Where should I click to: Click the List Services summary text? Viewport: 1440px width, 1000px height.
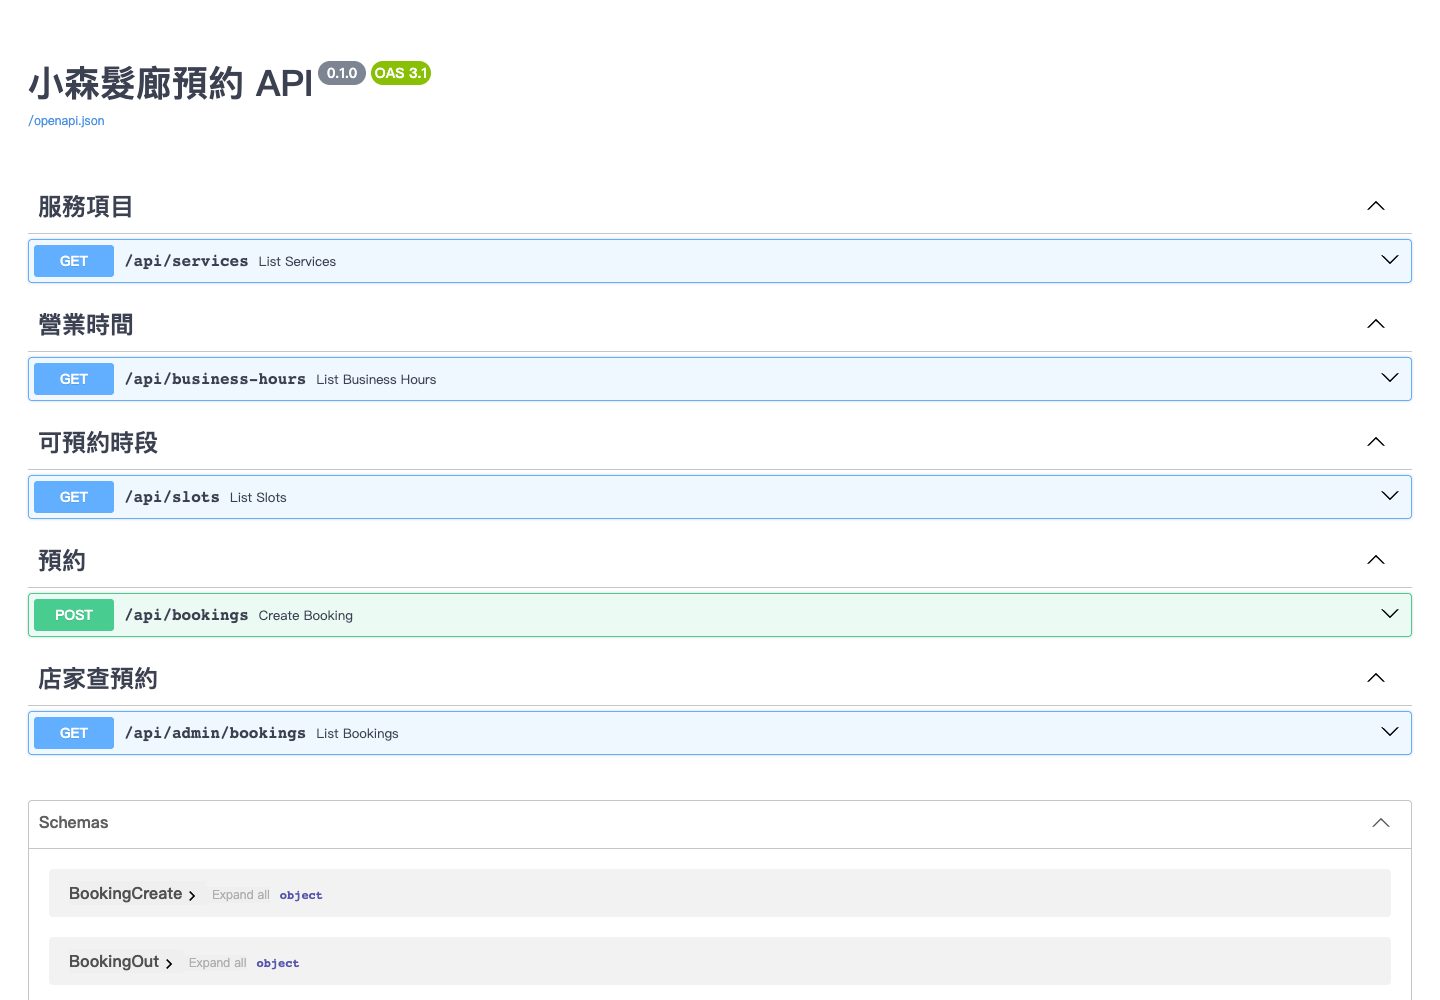pyautogui.click(x=297, y=262)
